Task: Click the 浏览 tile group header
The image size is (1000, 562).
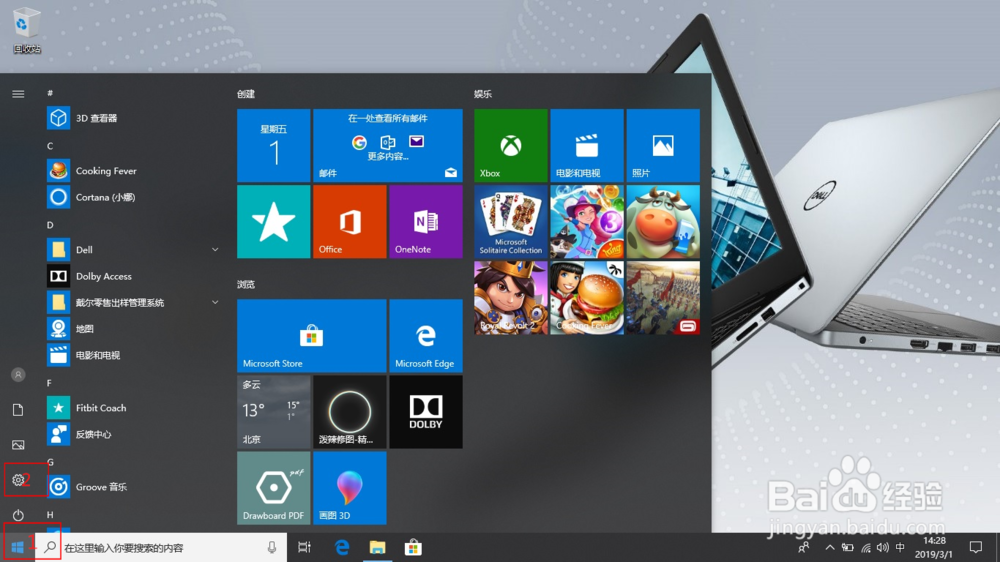Action: tap(246, 285)
